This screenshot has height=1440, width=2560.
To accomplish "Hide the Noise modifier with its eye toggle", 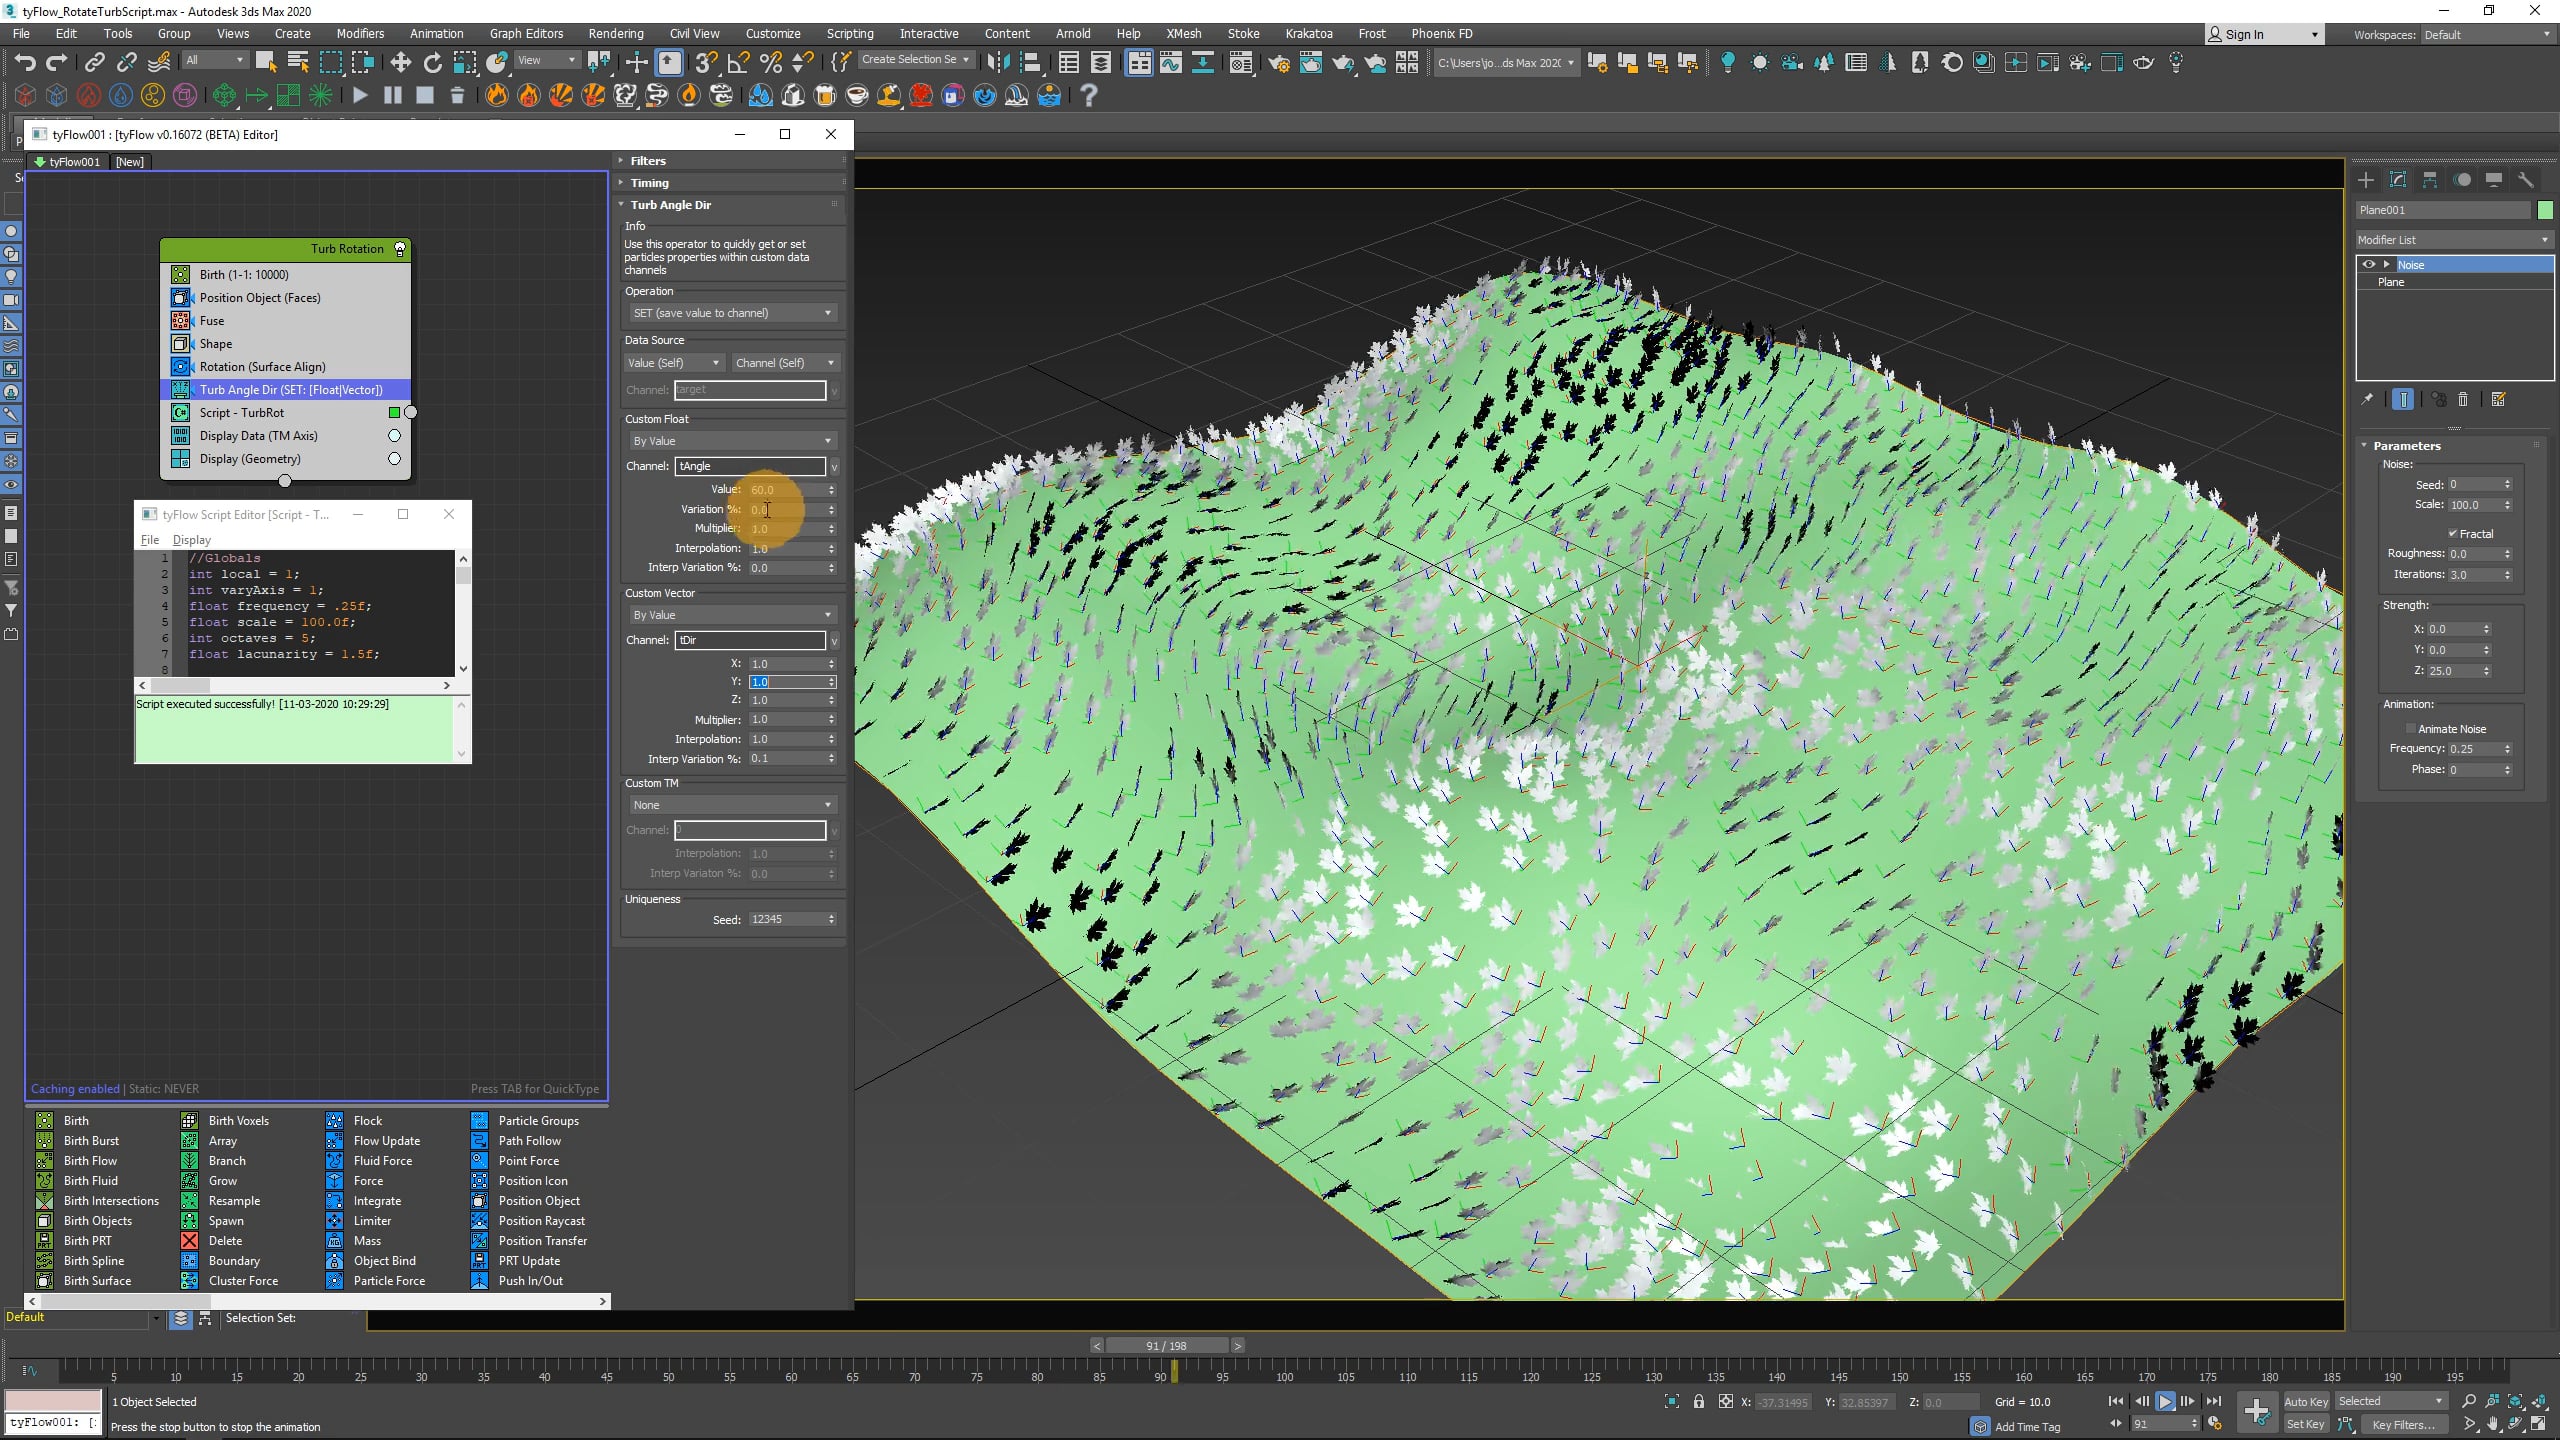I will [x=2371, y=264].
